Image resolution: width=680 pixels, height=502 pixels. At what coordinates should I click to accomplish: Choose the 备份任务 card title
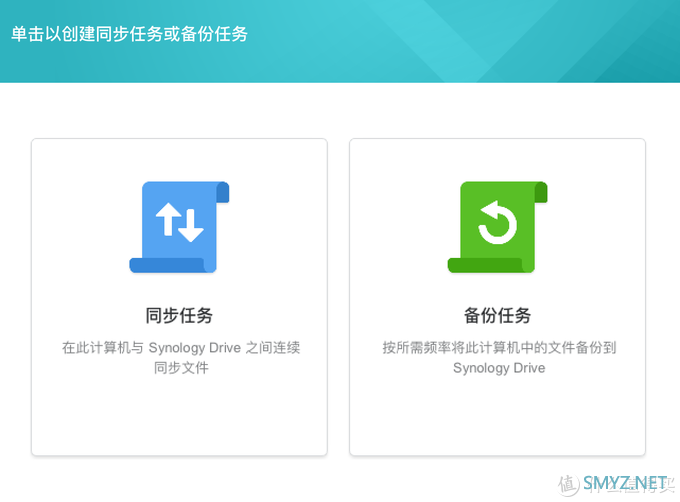[497, 315]
